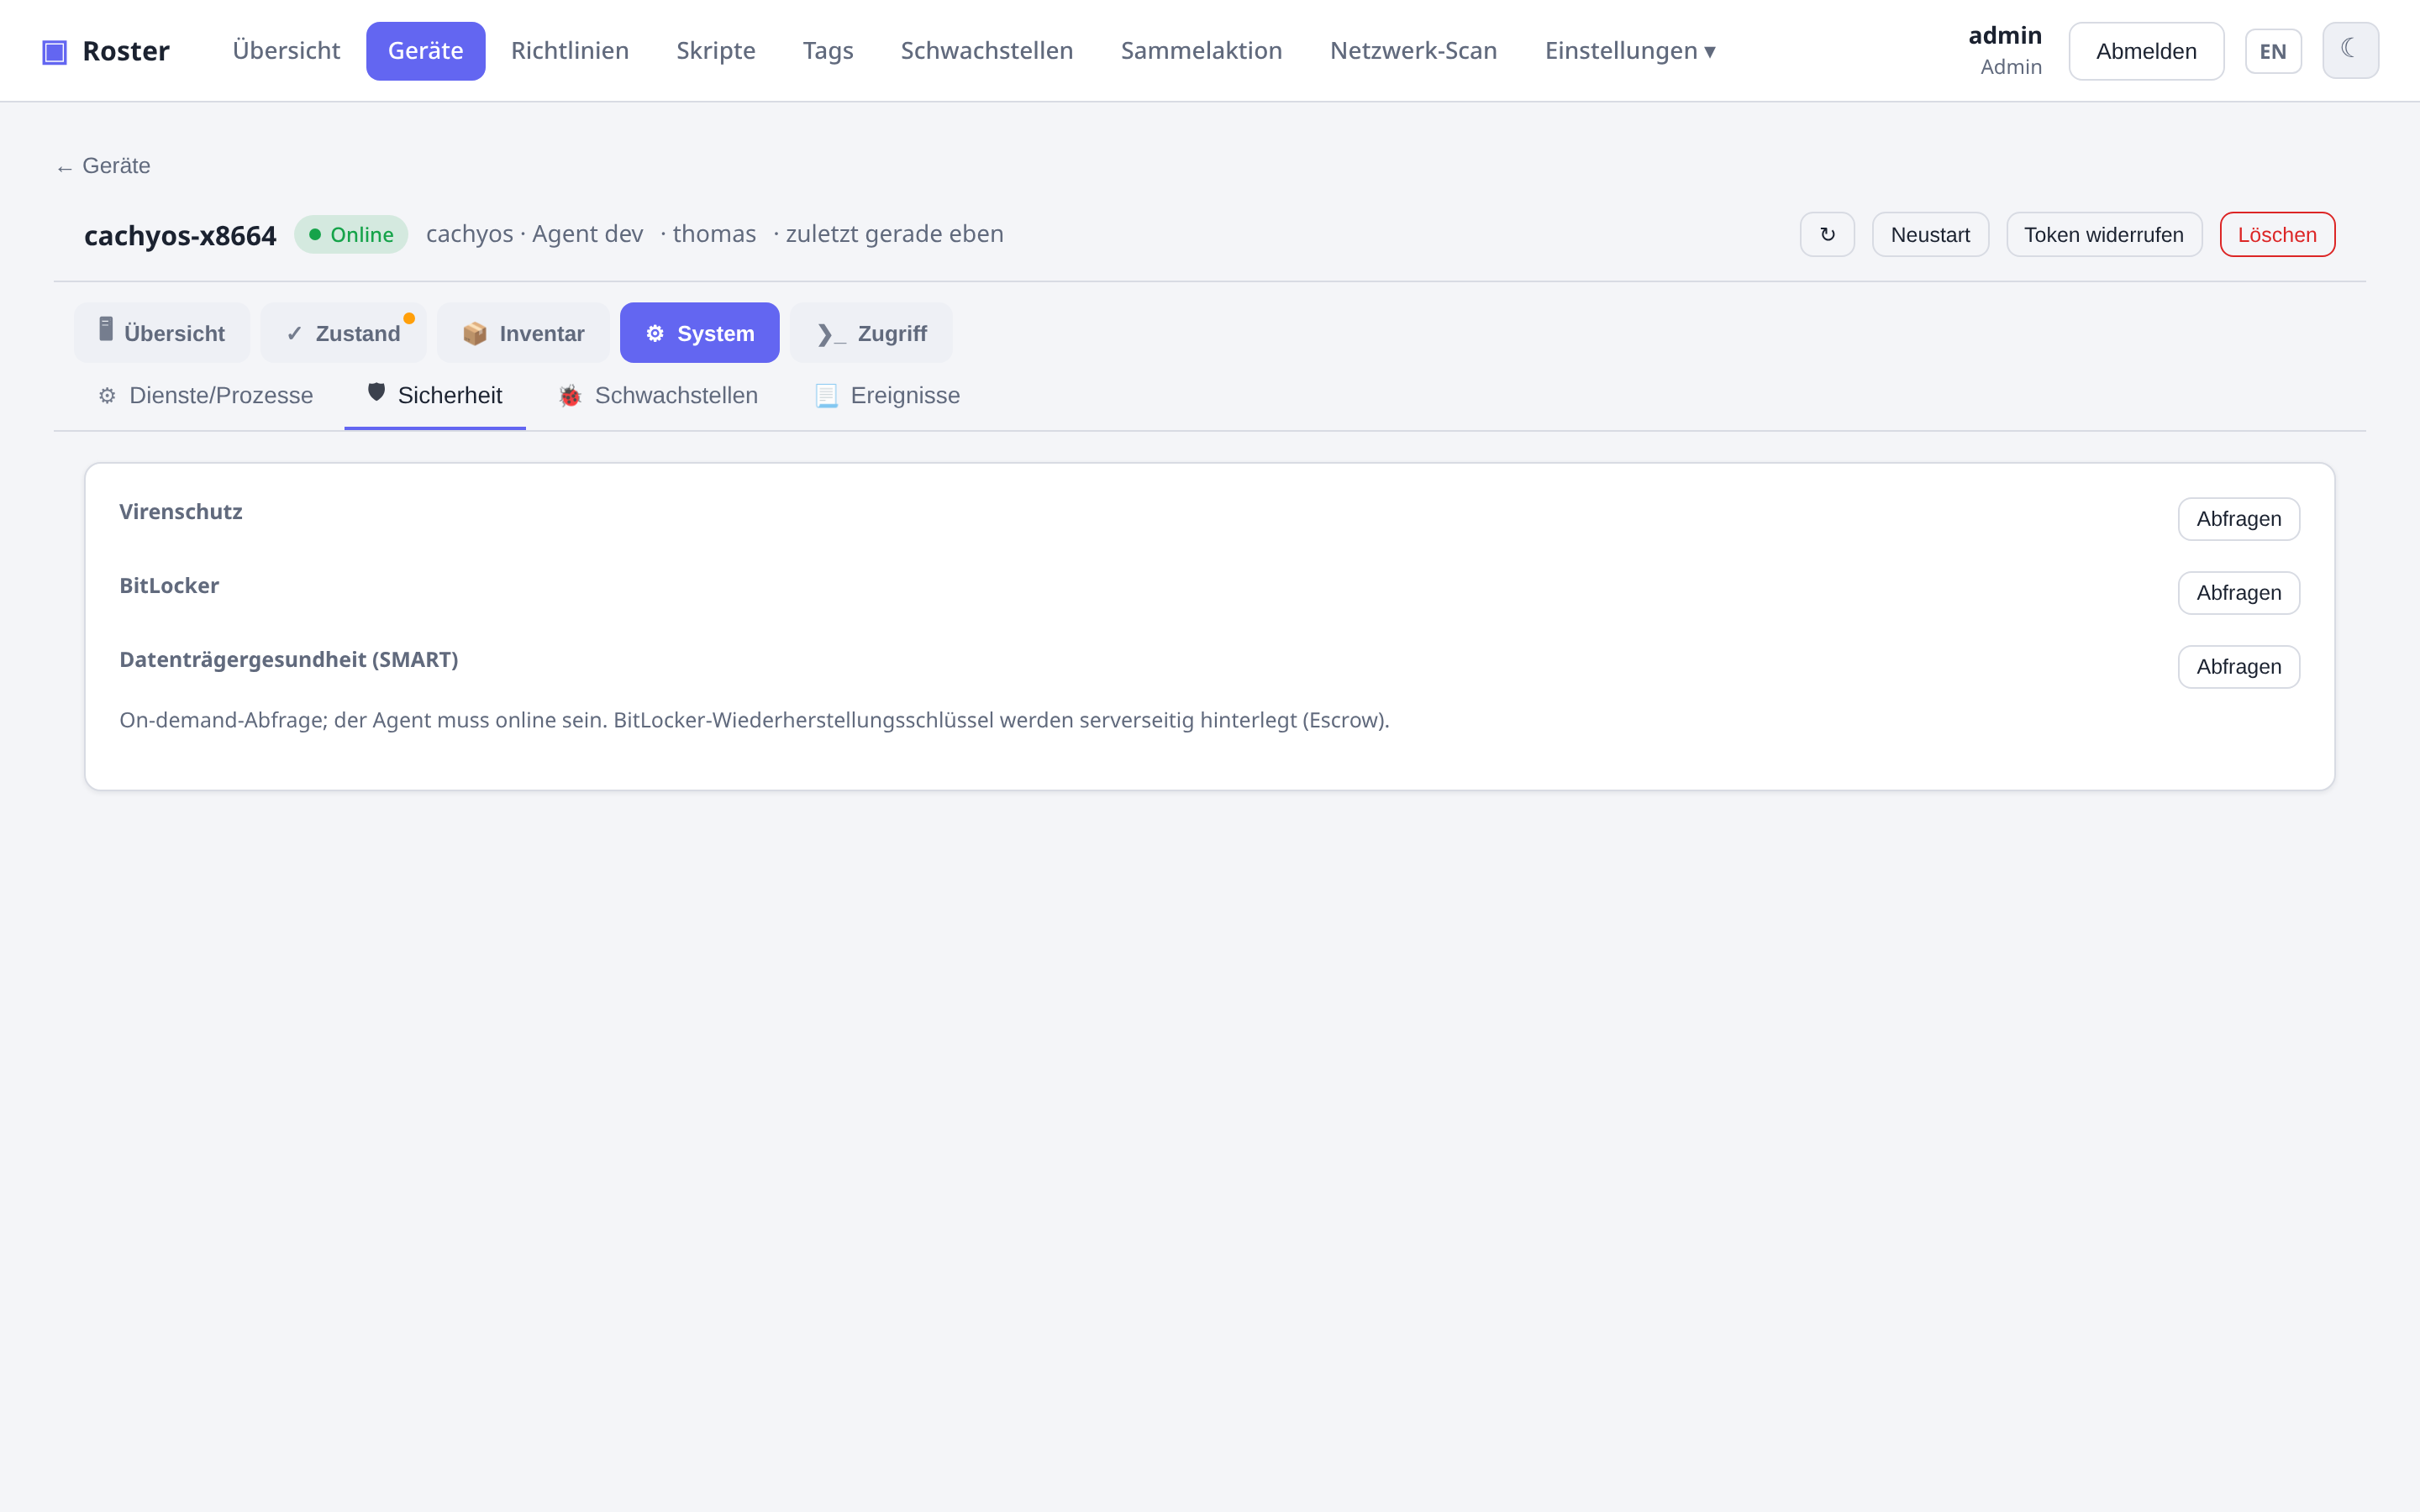Click the red Löschen button
The width and height of the screenshot is (2420, 1512).
[2277, 234]
